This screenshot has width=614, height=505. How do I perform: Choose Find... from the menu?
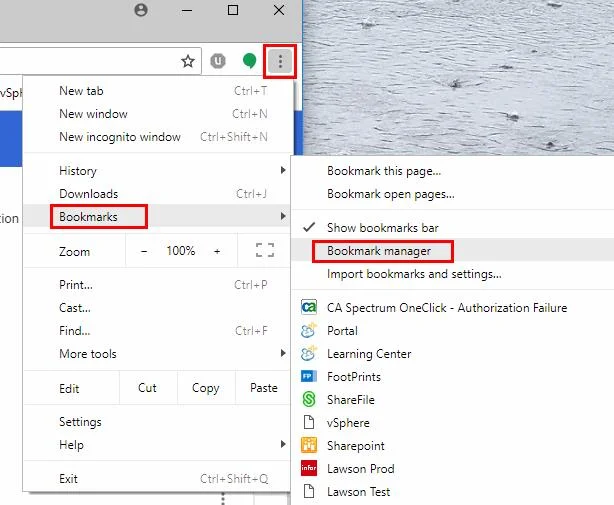(x=157, y=331)
